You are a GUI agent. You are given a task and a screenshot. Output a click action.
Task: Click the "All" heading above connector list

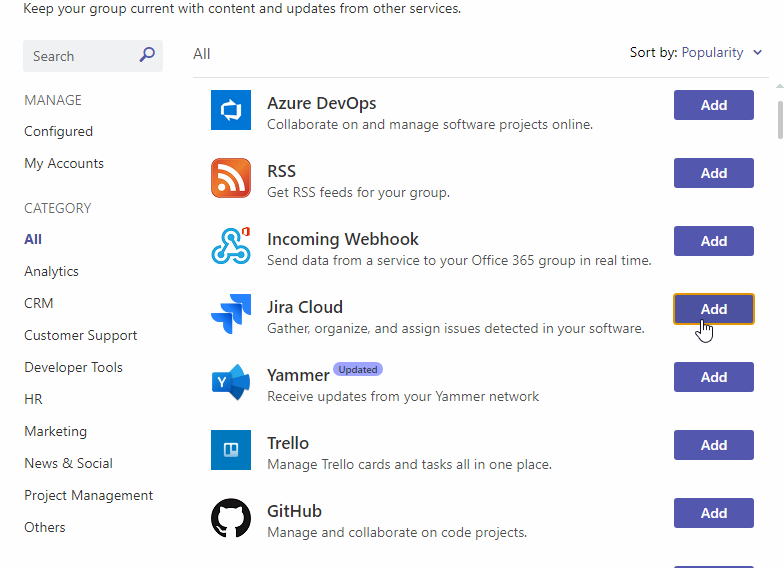coord(202,54)
